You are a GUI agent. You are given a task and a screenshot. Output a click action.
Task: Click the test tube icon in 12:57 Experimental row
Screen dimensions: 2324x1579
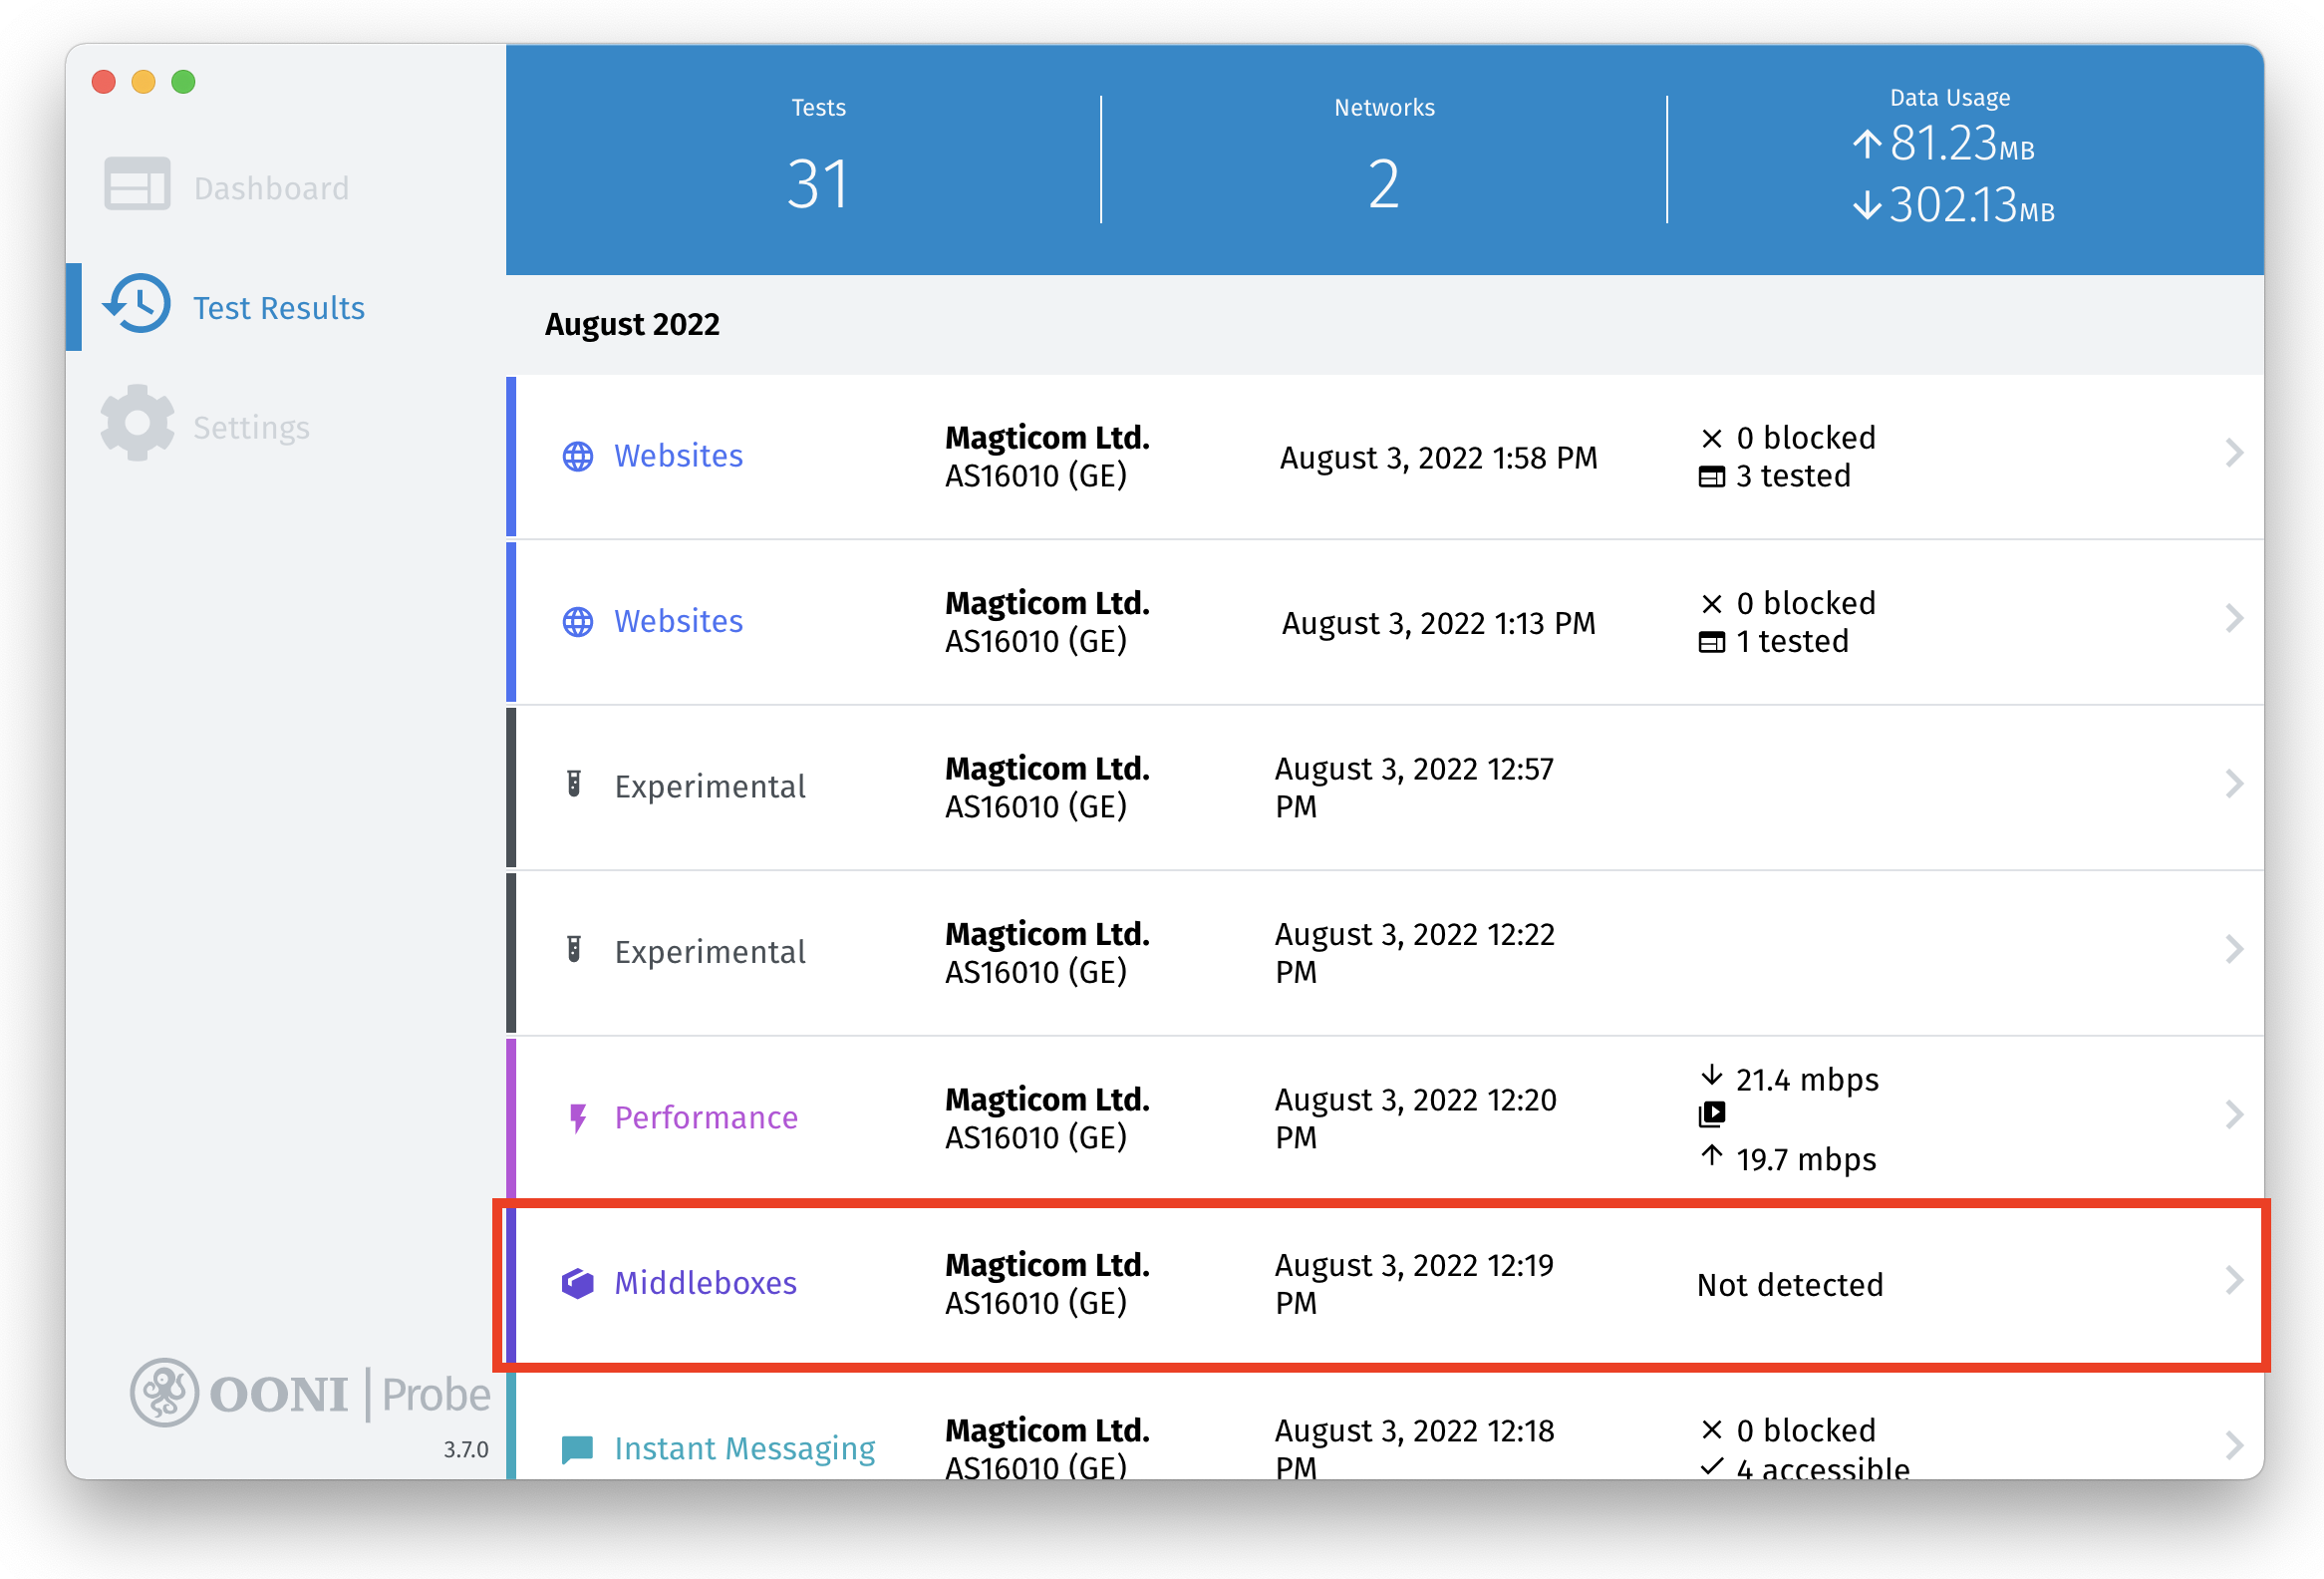574,784
